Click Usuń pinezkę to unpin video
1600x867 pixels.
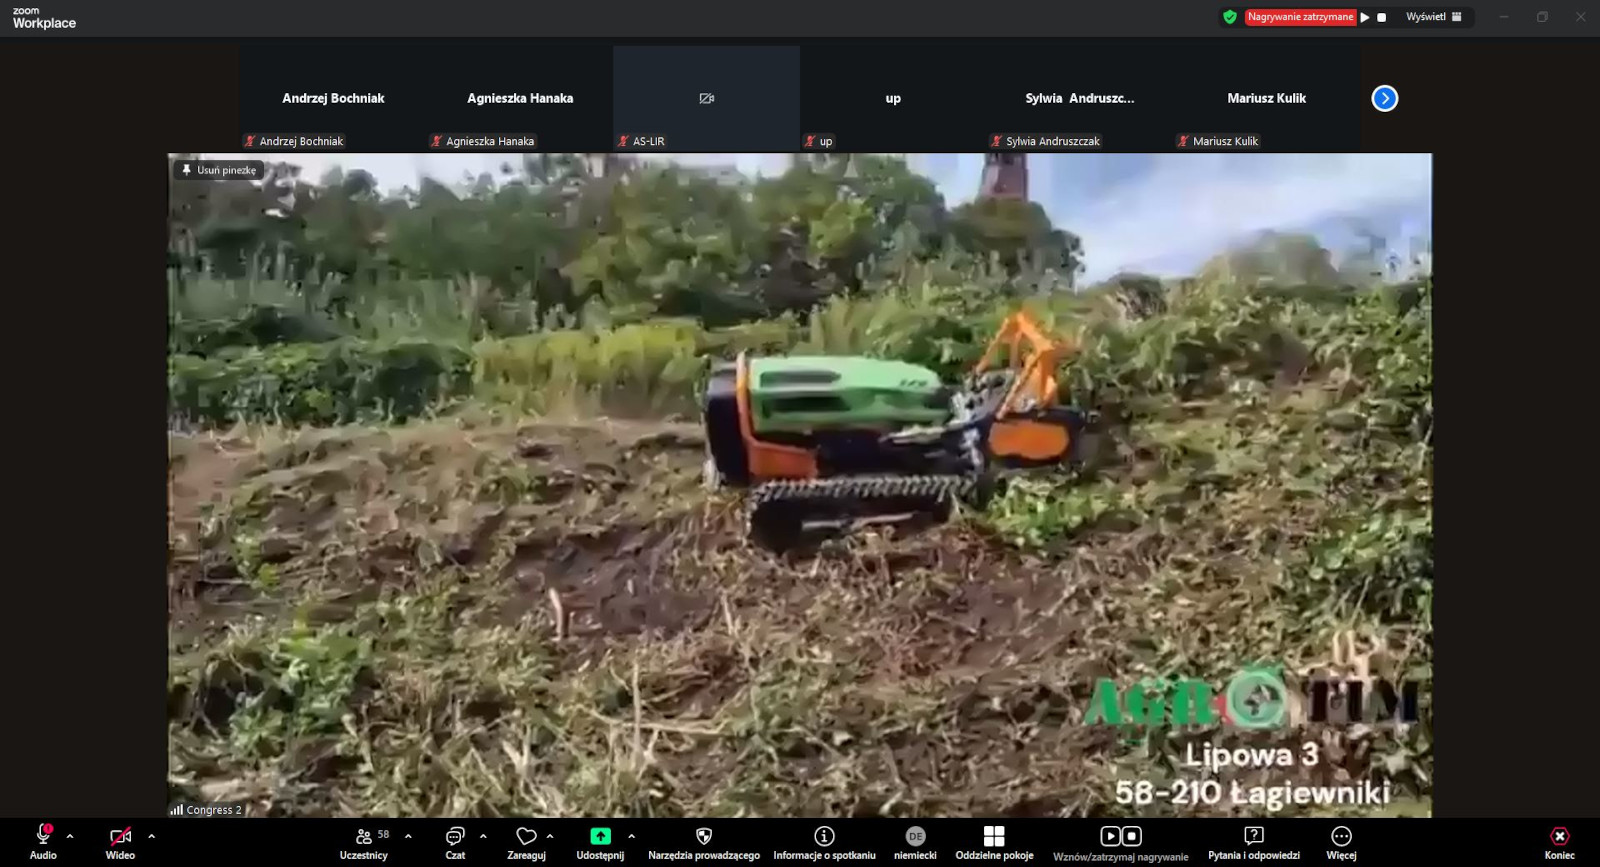click(219, 170)
